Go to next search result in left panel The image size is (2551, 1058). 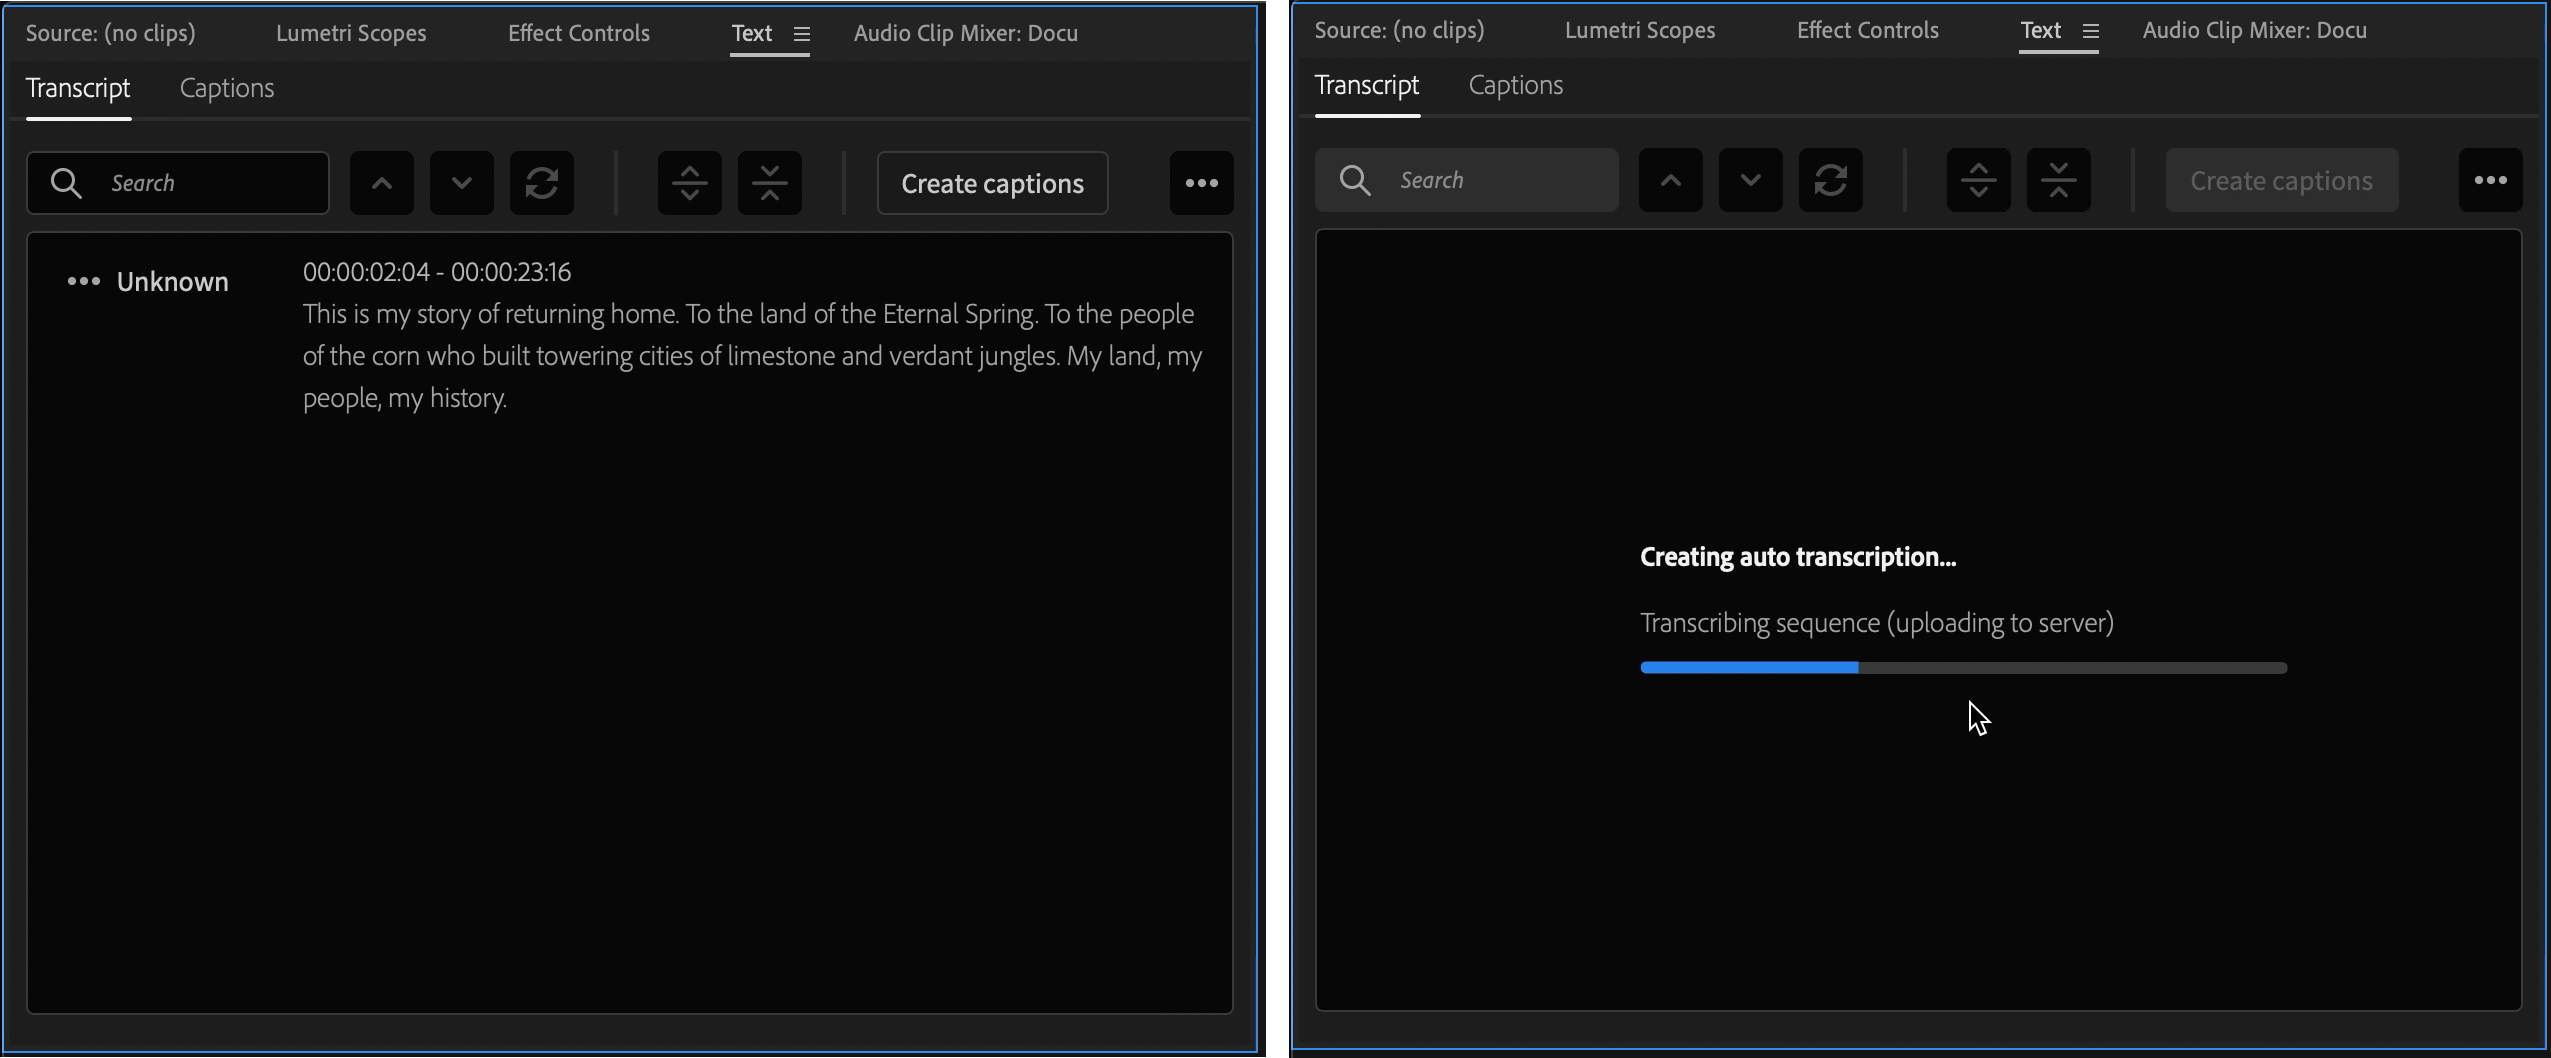(462, 183)
